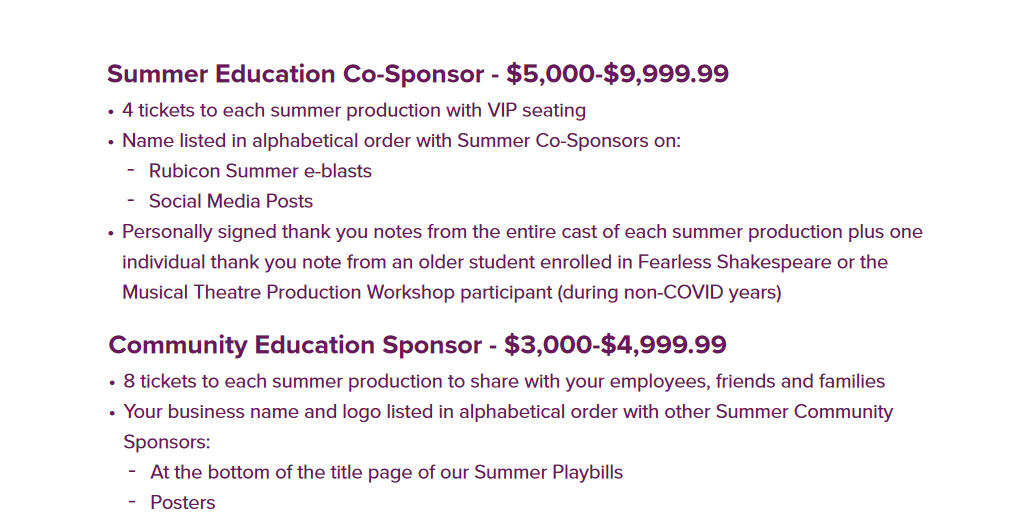The height and width of the screenshot is (531, 1019).
Task: Select the "Summer Playbills" phrase
Action: [548, 472]
